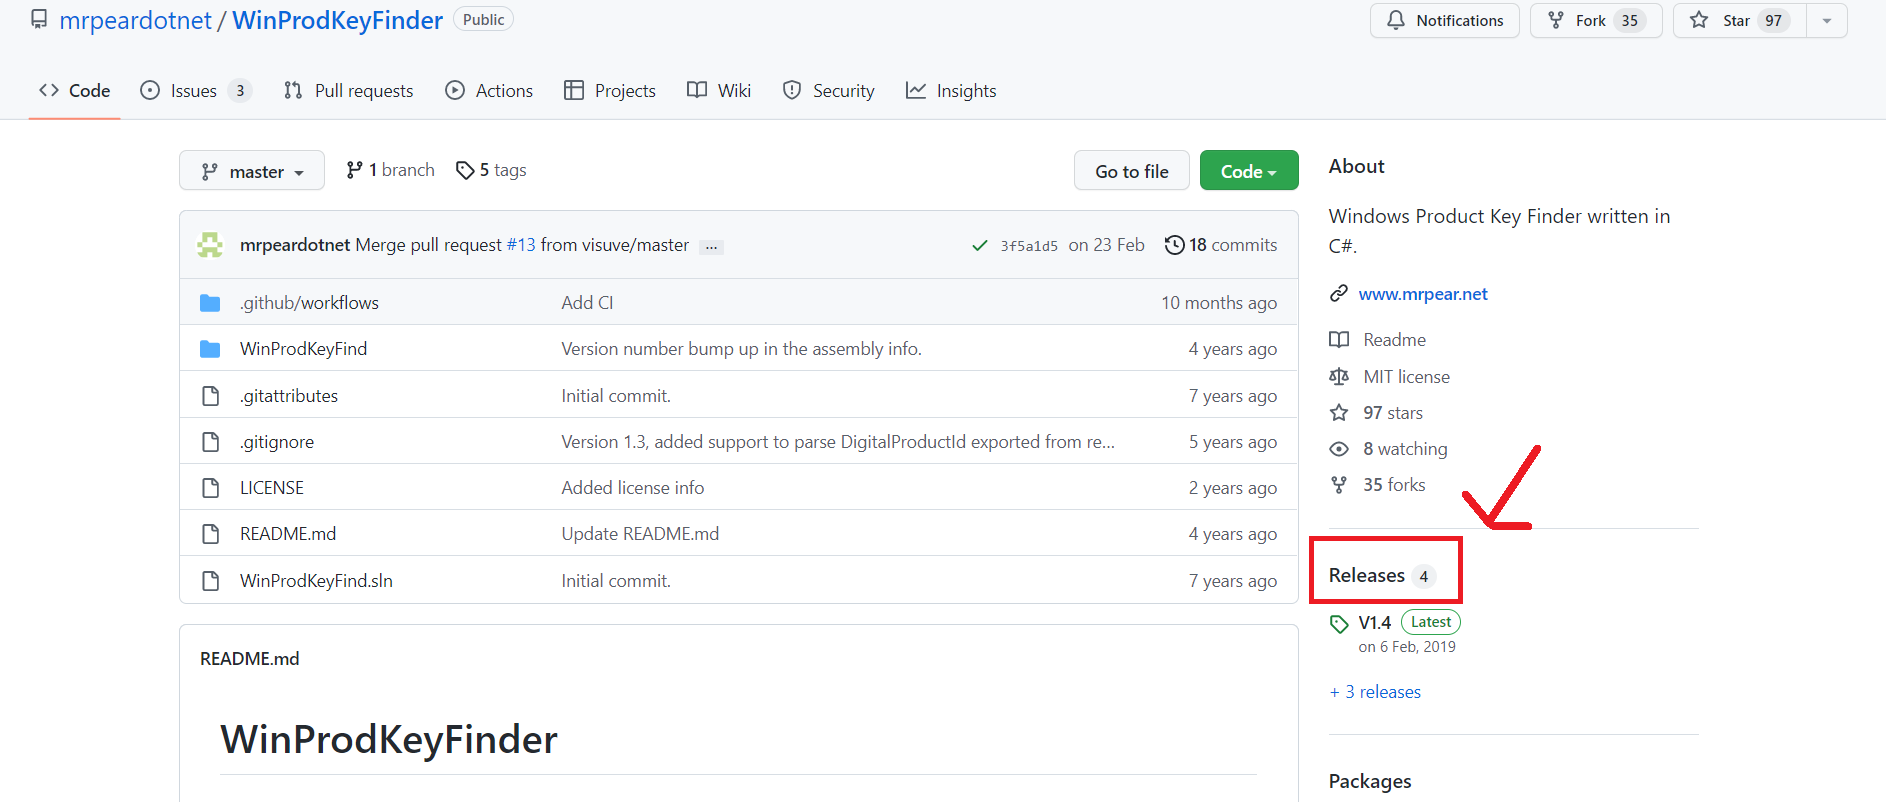1886x802 pixels.
Task: Click the file icon for LICENSE
Action: coord(210,488)
